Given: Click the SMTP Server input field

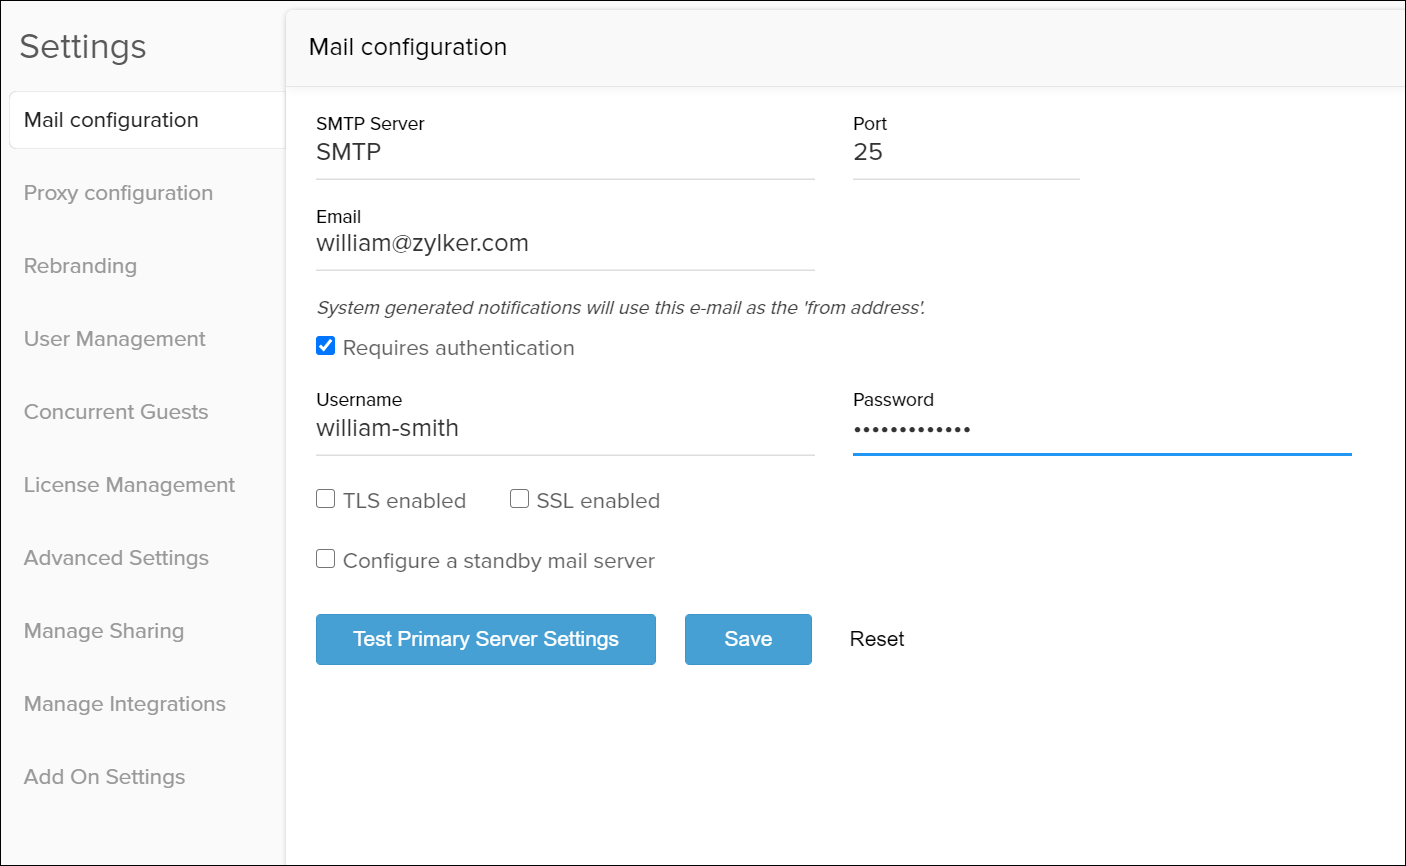Looking at the screenshot, I should tap(565, 152).
